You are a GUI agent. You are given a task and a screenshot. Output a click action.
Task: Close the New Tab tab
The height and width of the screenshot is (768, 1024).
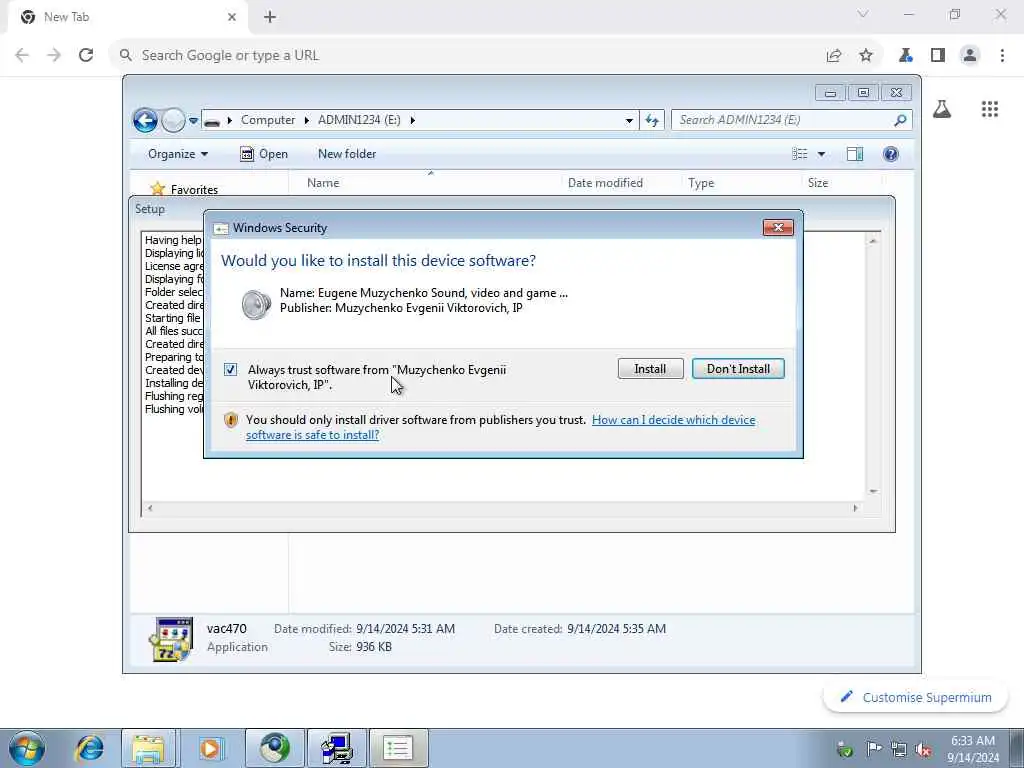point(232,17)
